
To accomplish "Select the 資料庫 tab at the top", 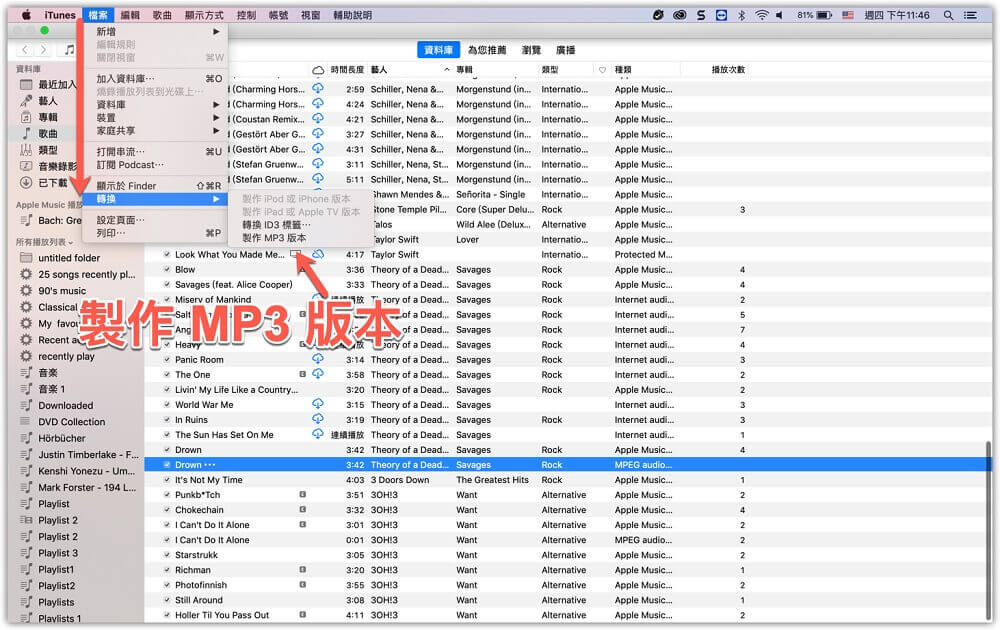I will coord(438,50).
